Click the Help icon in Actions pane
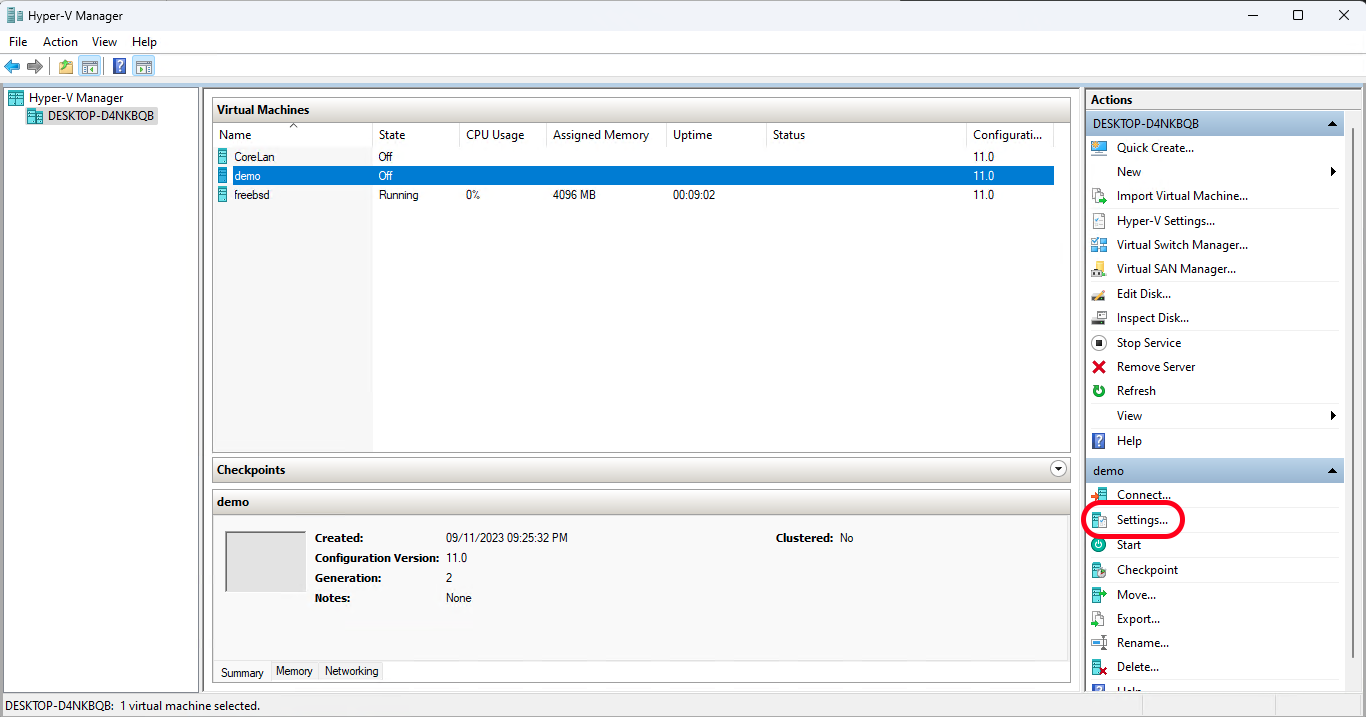 [x=1099, y=441]
